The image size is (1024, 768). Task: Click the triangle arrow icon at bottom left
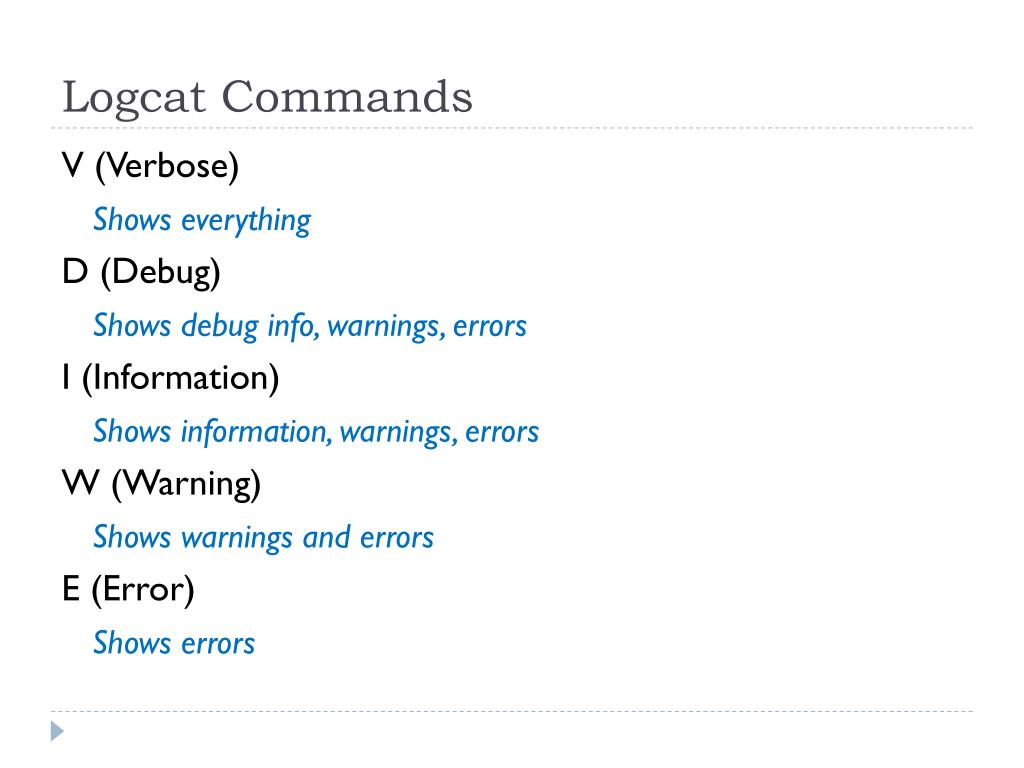click(x=57, y=731)
